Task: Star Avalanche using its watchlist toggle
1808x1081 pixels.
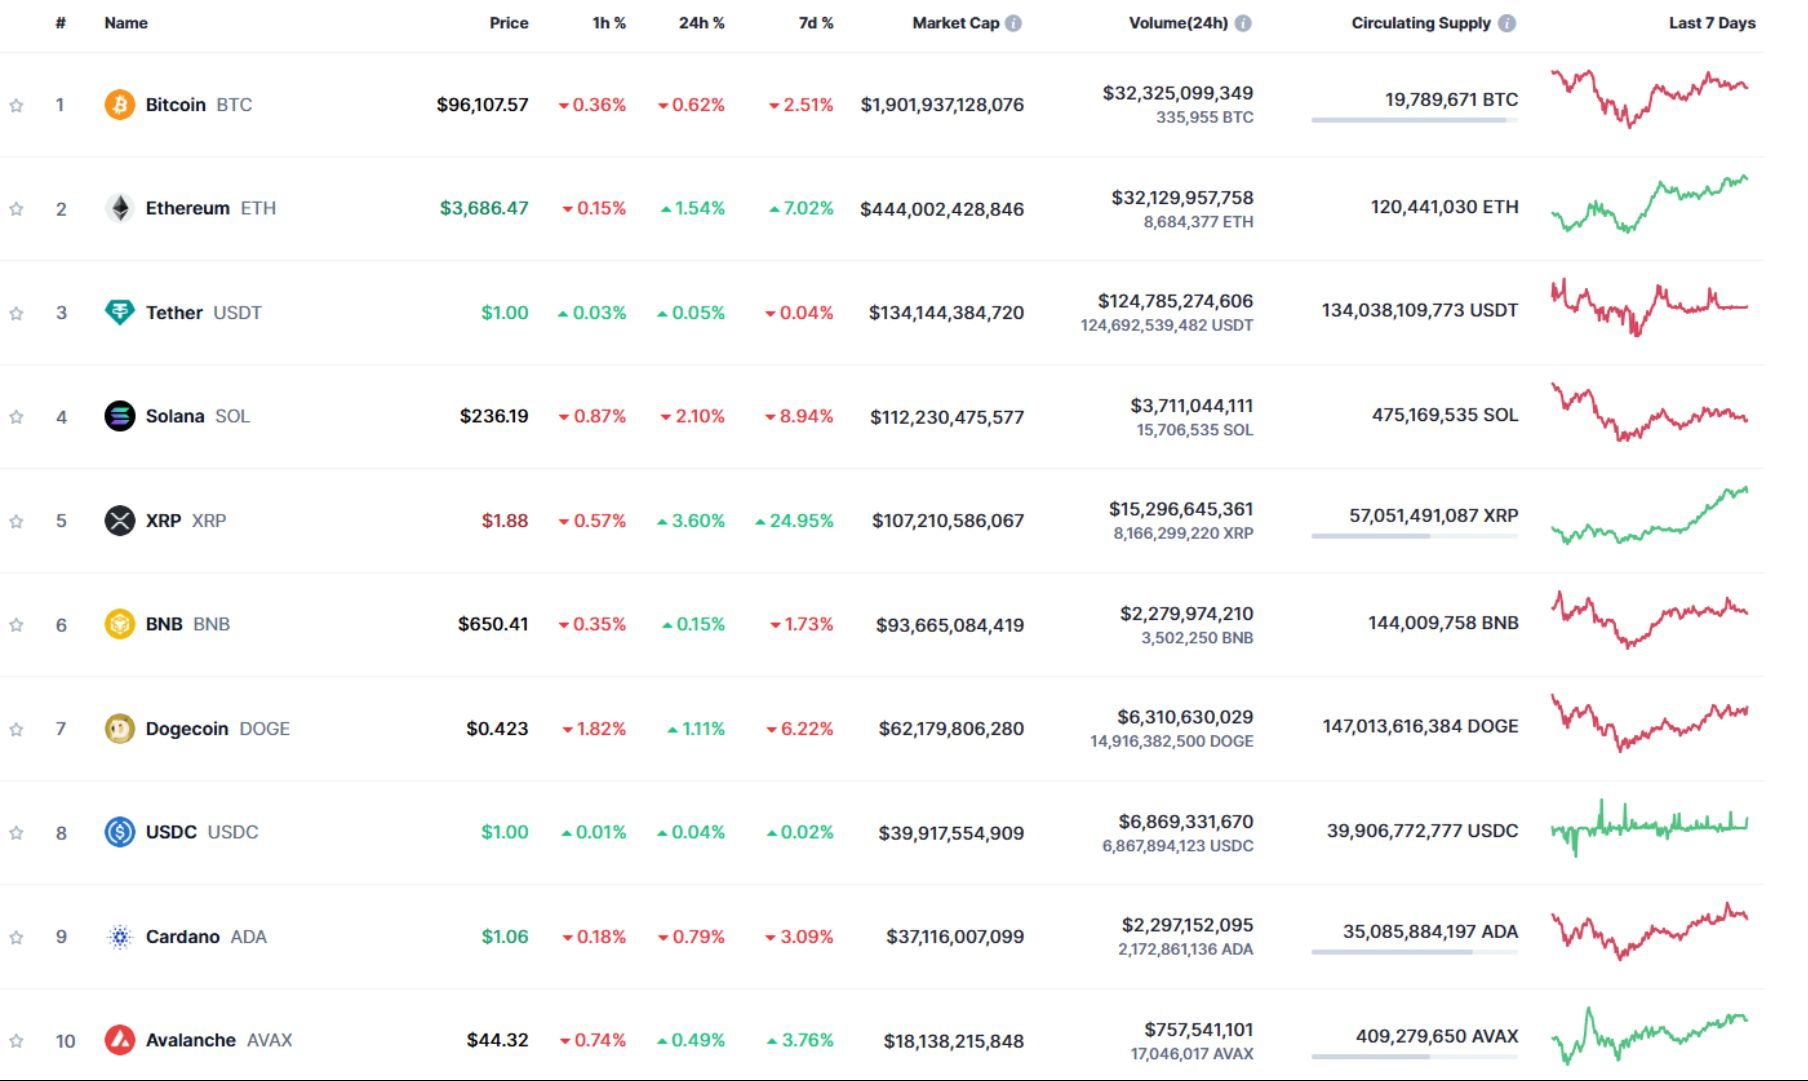Action: point(16,1039)
